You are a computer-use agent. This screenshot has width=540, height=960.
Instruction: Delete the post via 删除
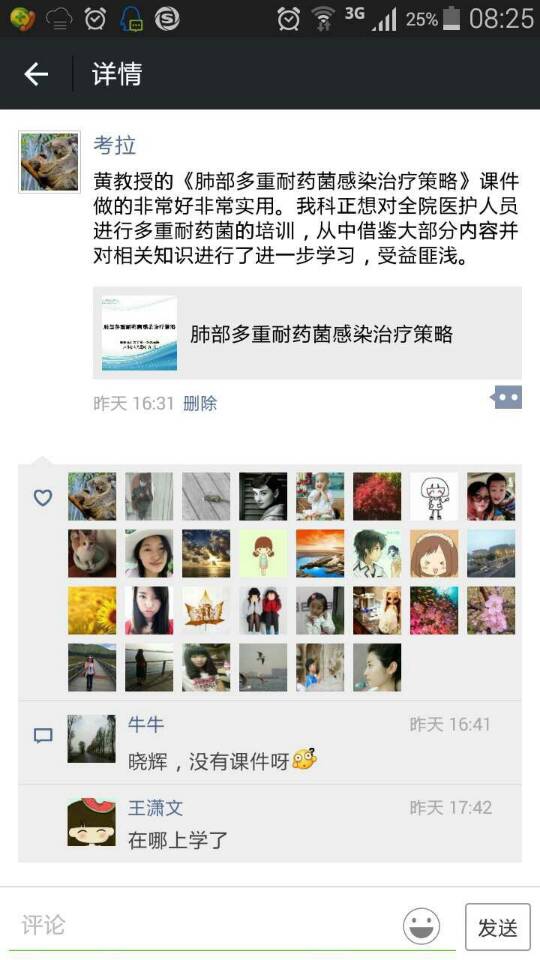click(200, 403)
